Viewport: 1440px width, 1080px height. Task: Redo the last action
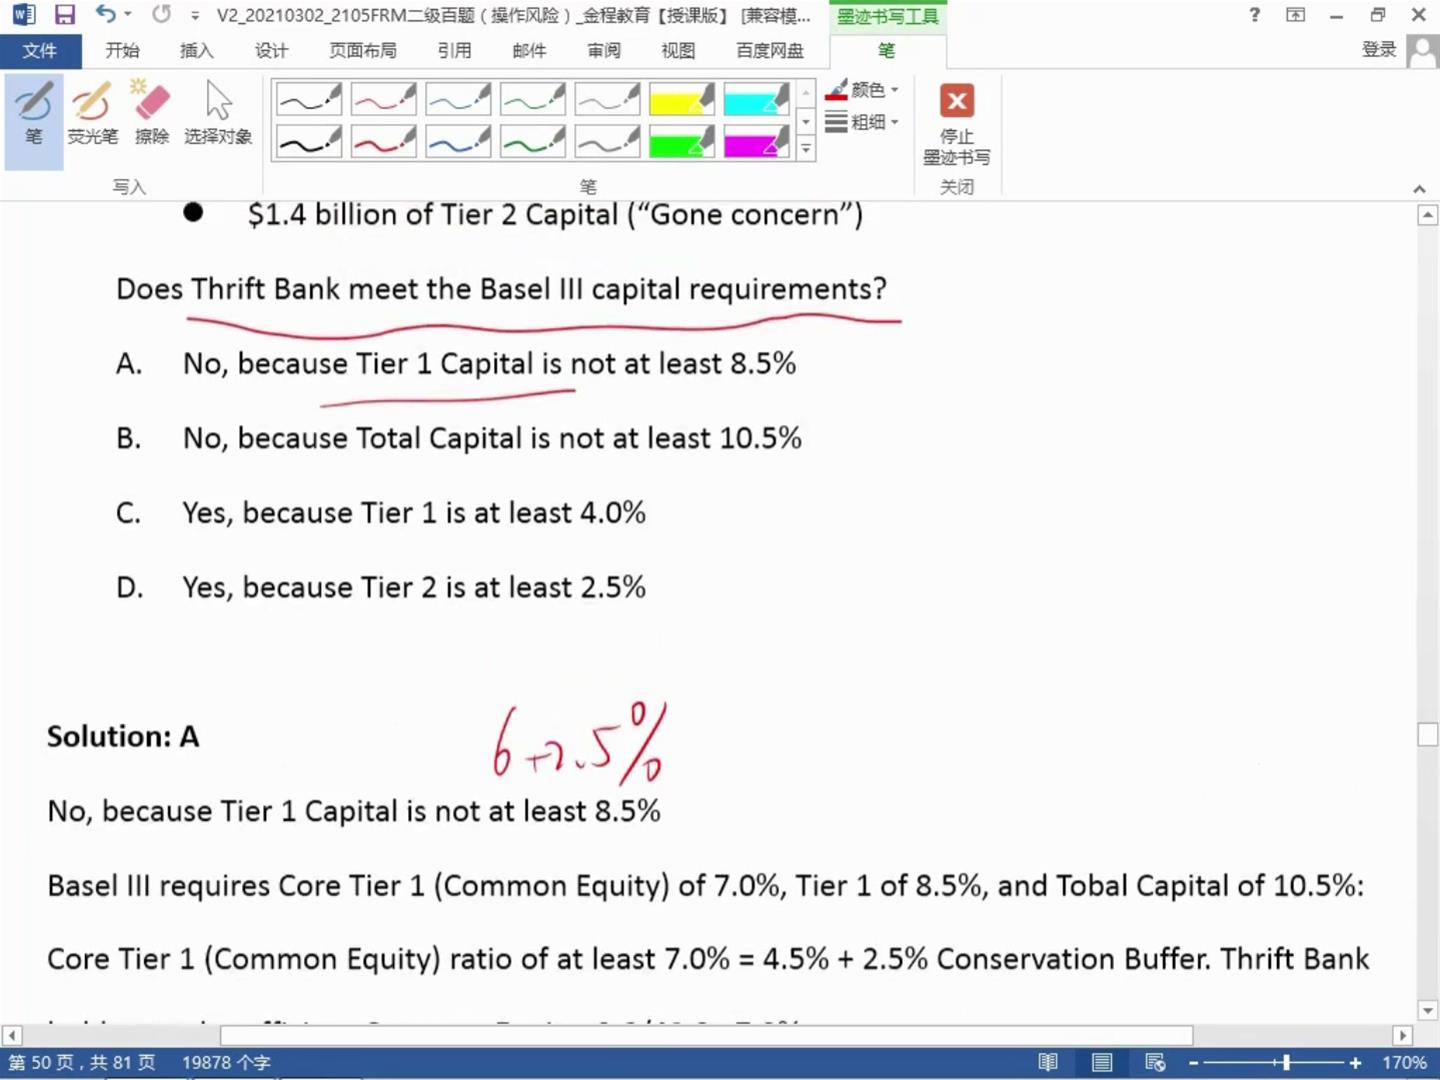(x=161, y=15)
